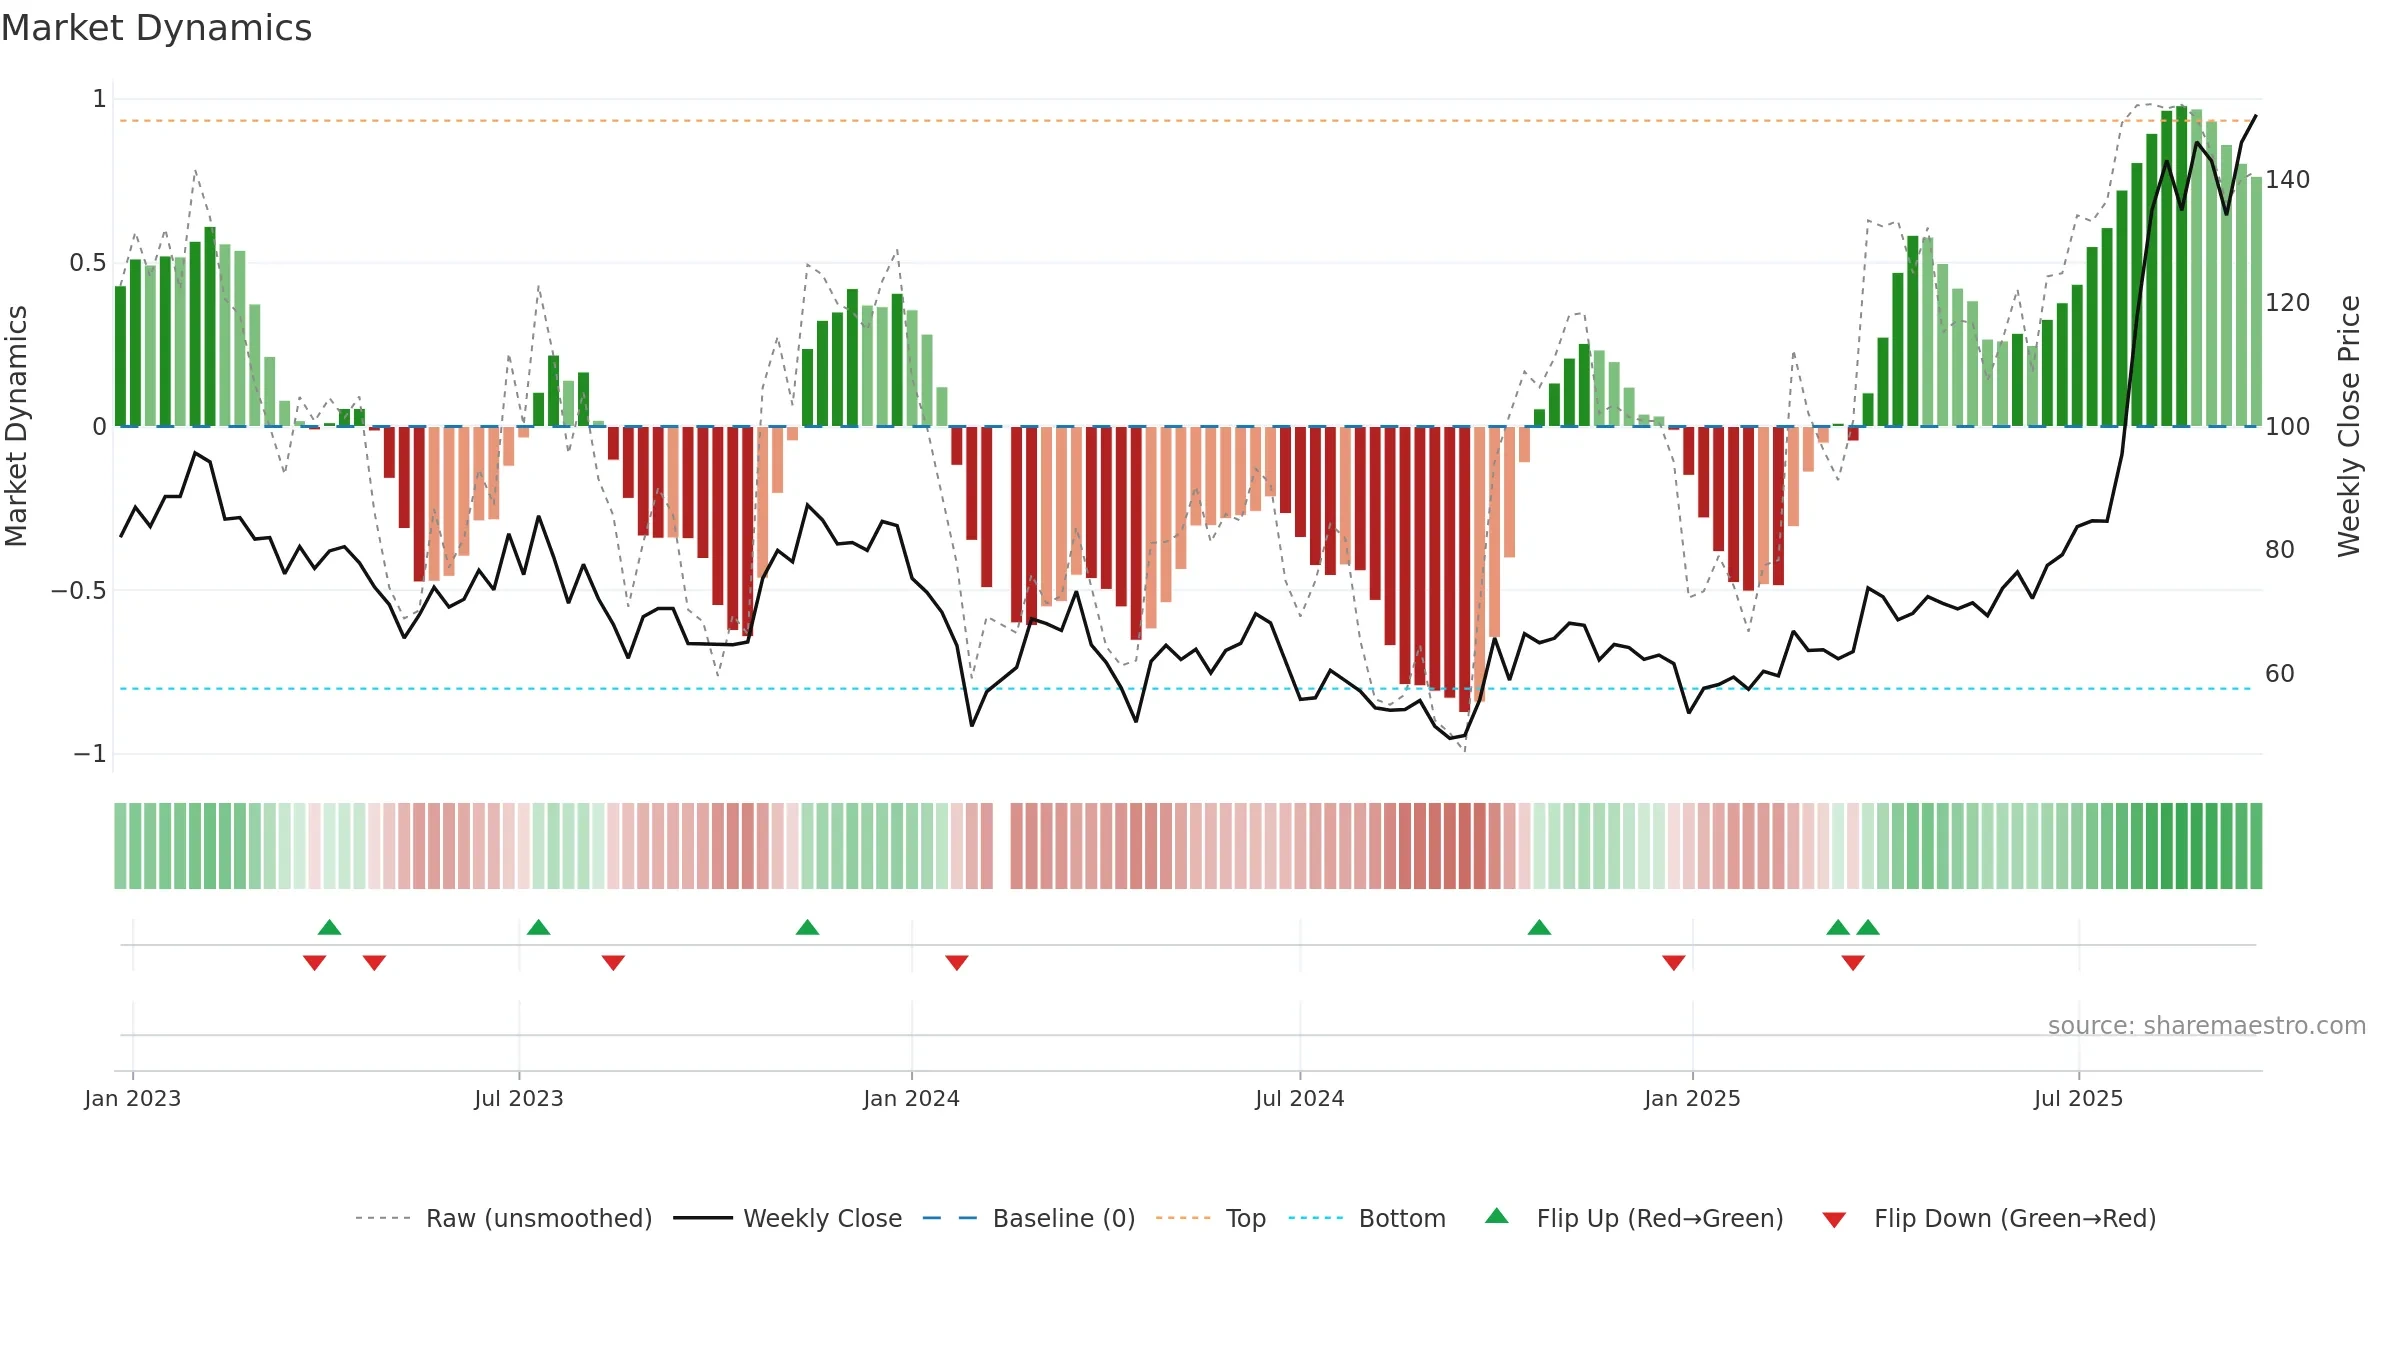The image size is (2400, 1350).
Task: Click the red flip-down marker just after Jan 2024
Action: 957,963
